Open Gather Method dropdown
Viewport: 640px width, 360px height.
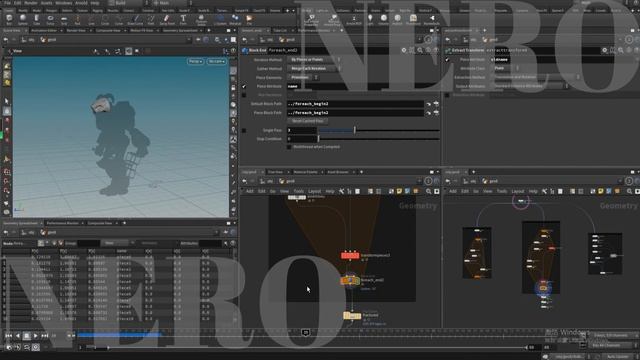click(x=314, y=69)
